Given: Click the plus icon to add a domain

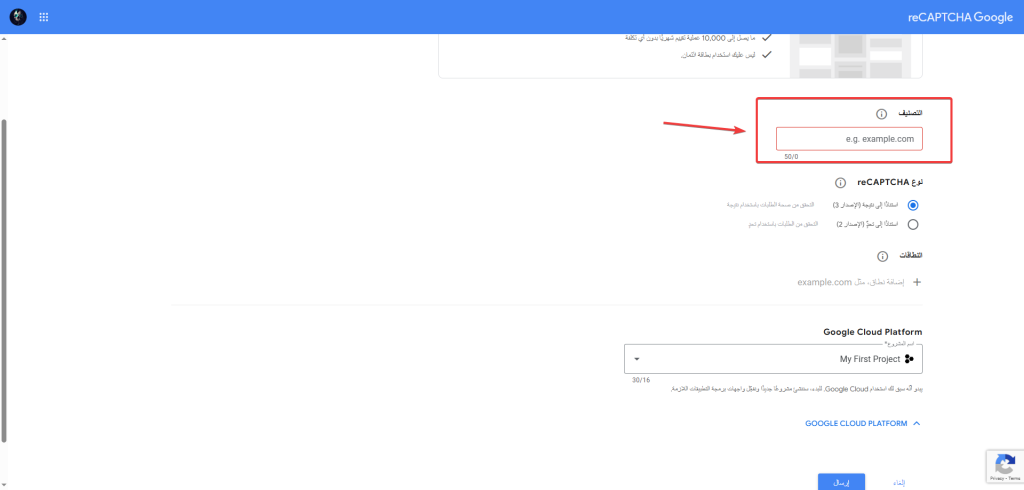Looking at the screenshot, I should [x=915, y=282].
